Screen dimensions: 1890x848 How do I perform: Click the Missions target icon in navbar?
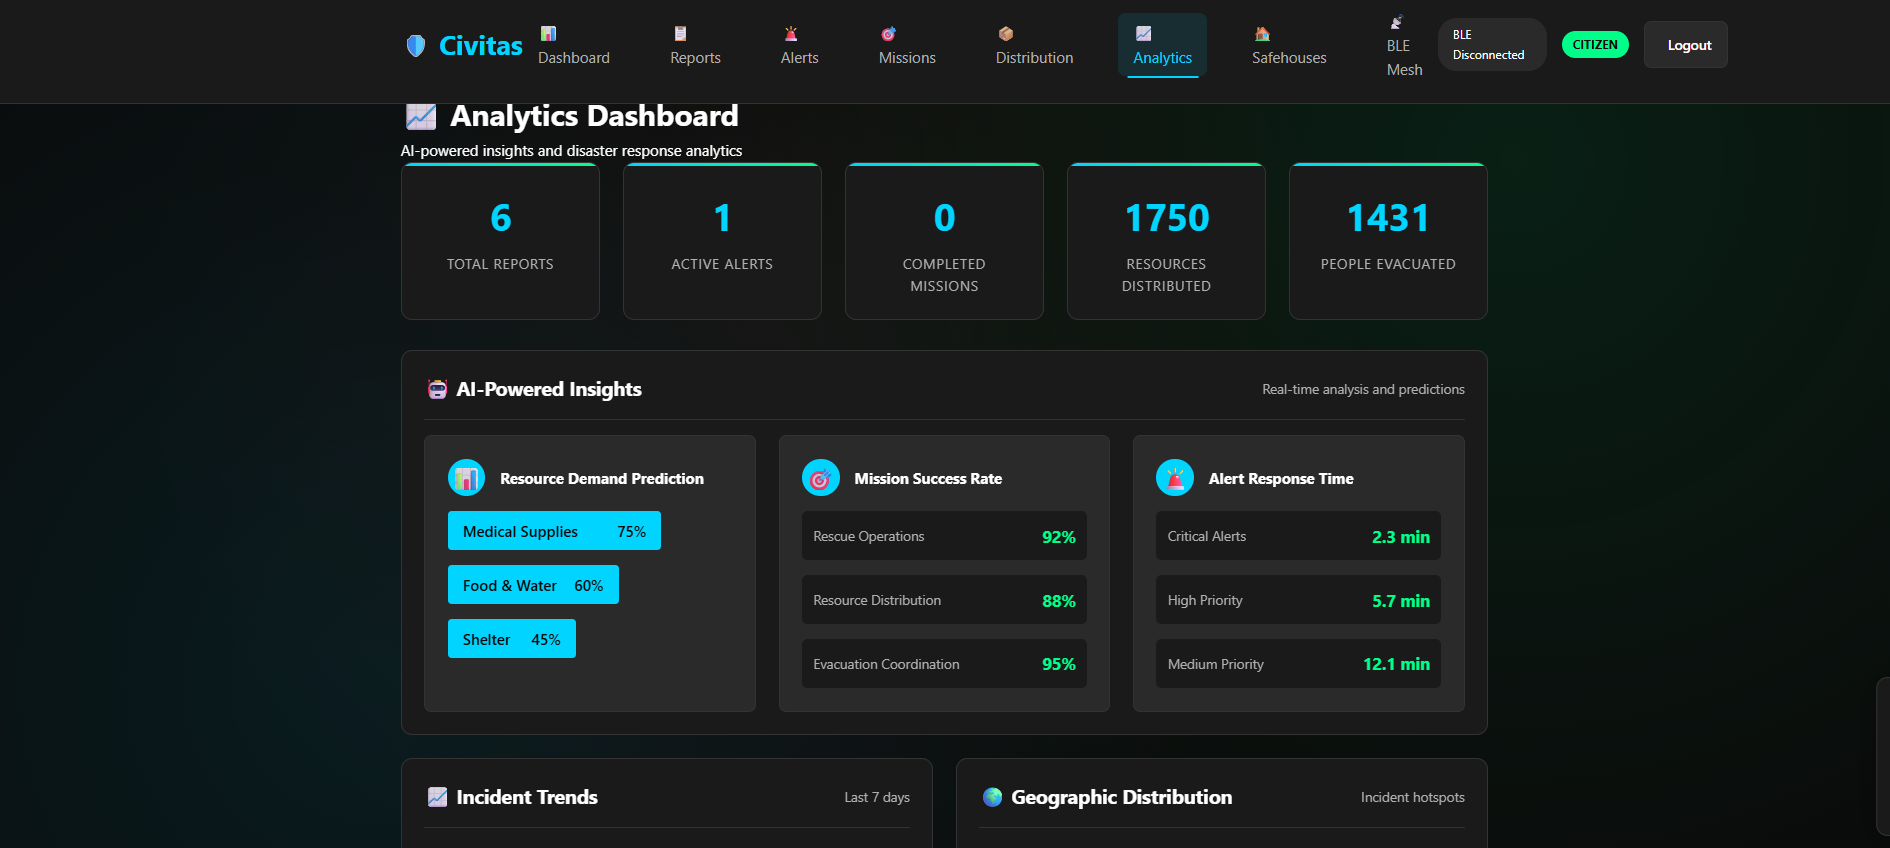pyautogui.click(x=888, y=34)
